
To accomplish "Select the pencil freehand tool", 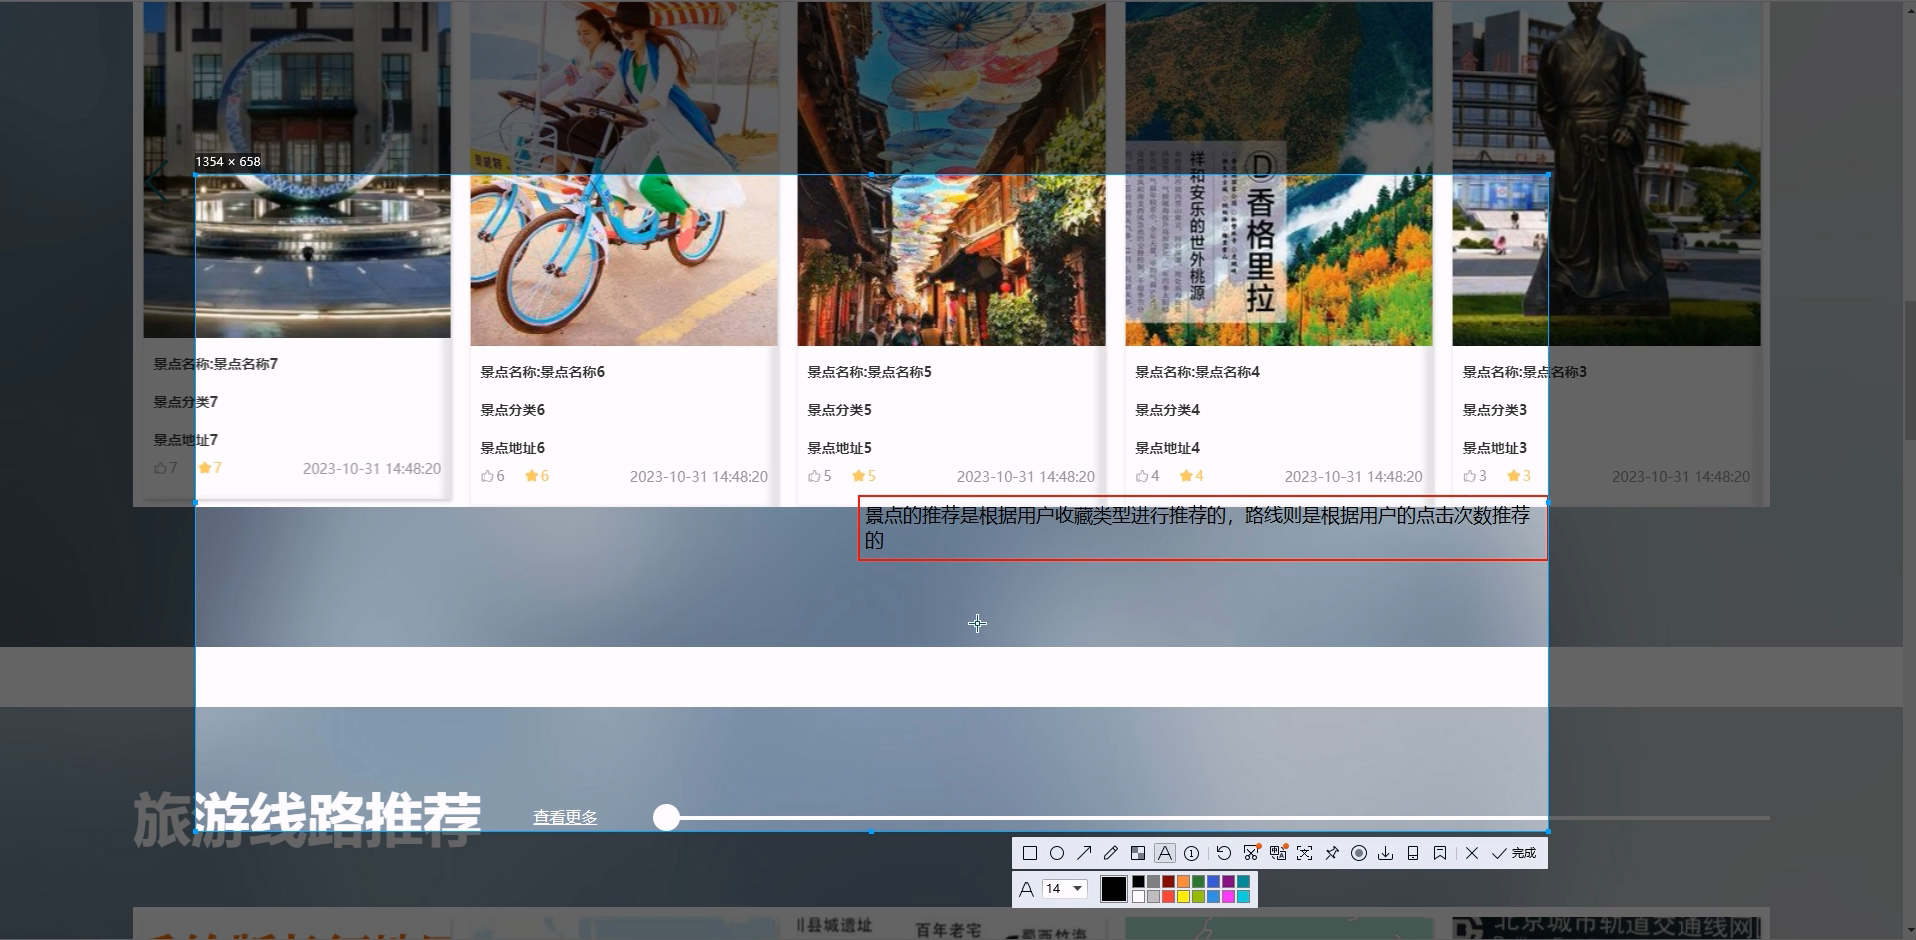I will click(x=1111, y=853).
